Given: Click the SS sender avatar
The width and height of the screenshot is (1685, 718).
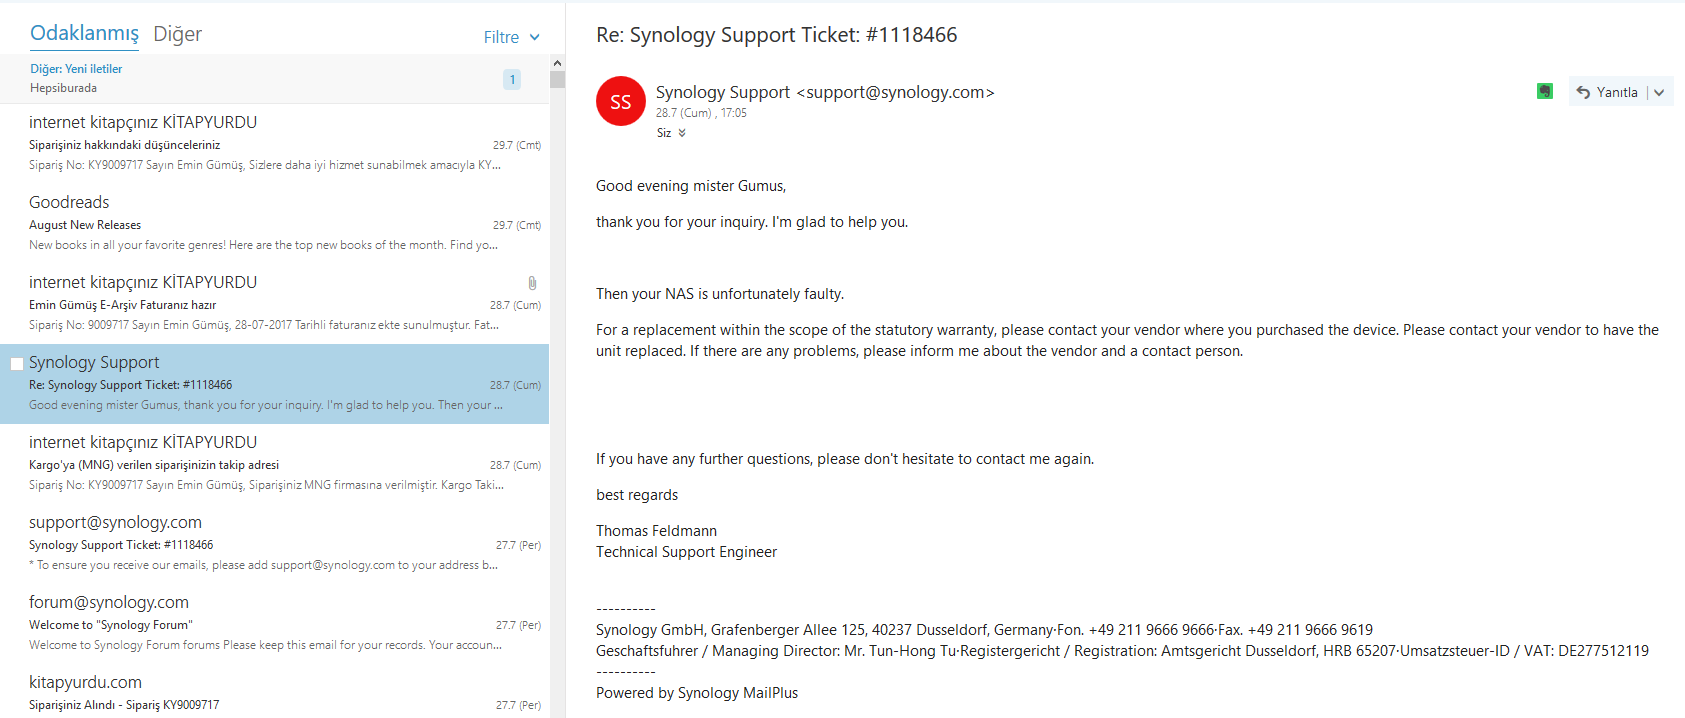Looking at the screenshot, I should coord(620,101).
